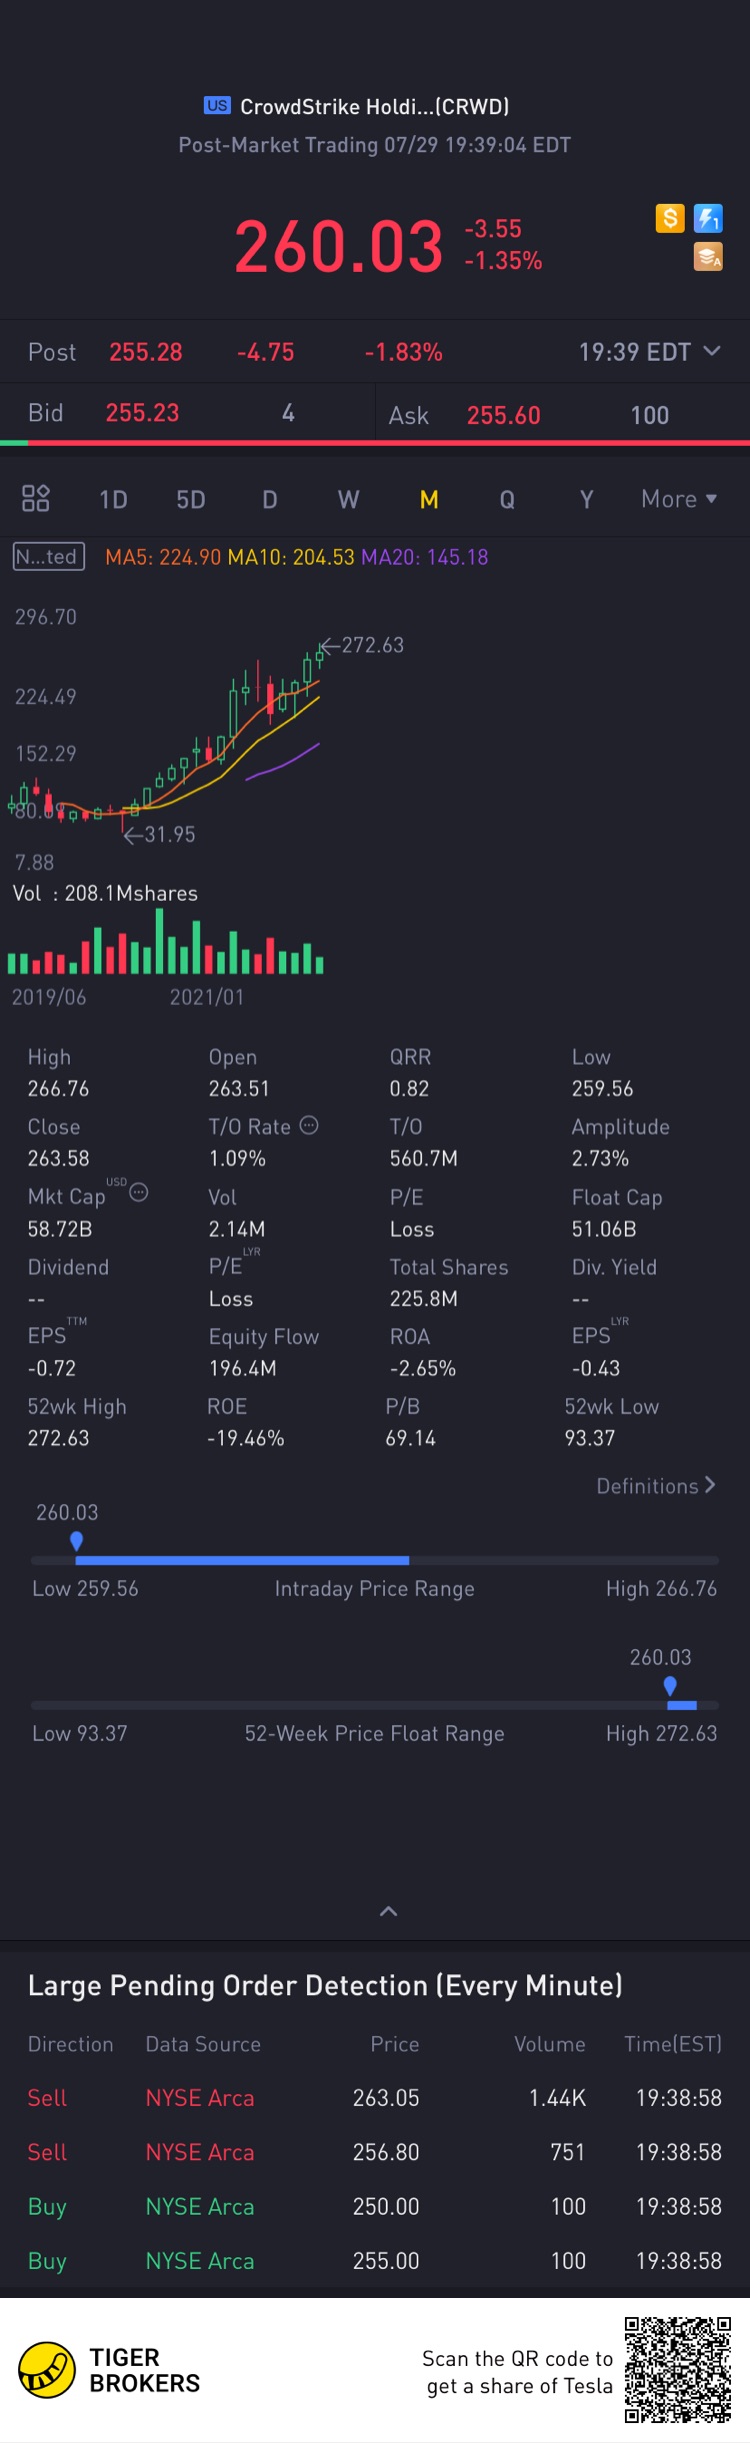
Task: Tap the MA20: 145.18 indicator label
Action: pos(425,557)
